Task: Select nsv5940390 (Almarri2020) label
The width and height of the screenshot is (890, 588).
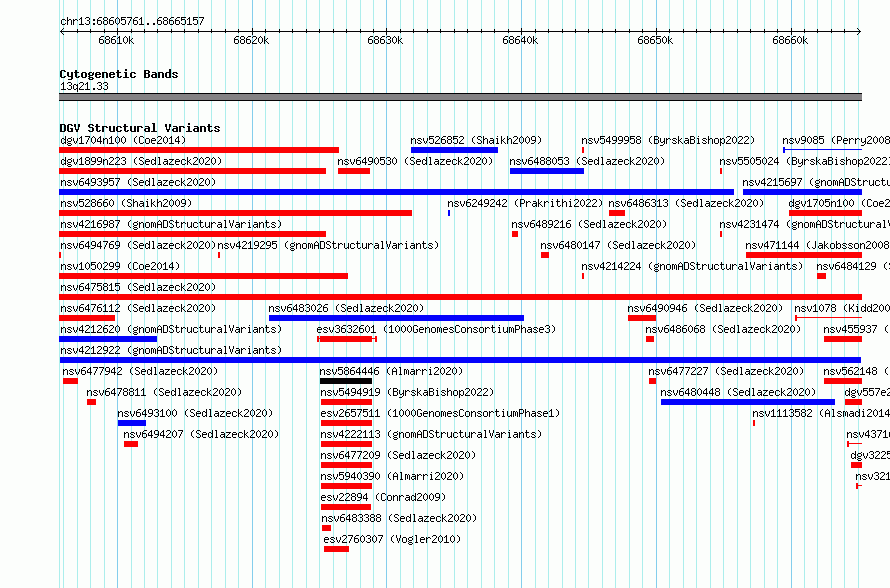Action: tap(392, 476)
